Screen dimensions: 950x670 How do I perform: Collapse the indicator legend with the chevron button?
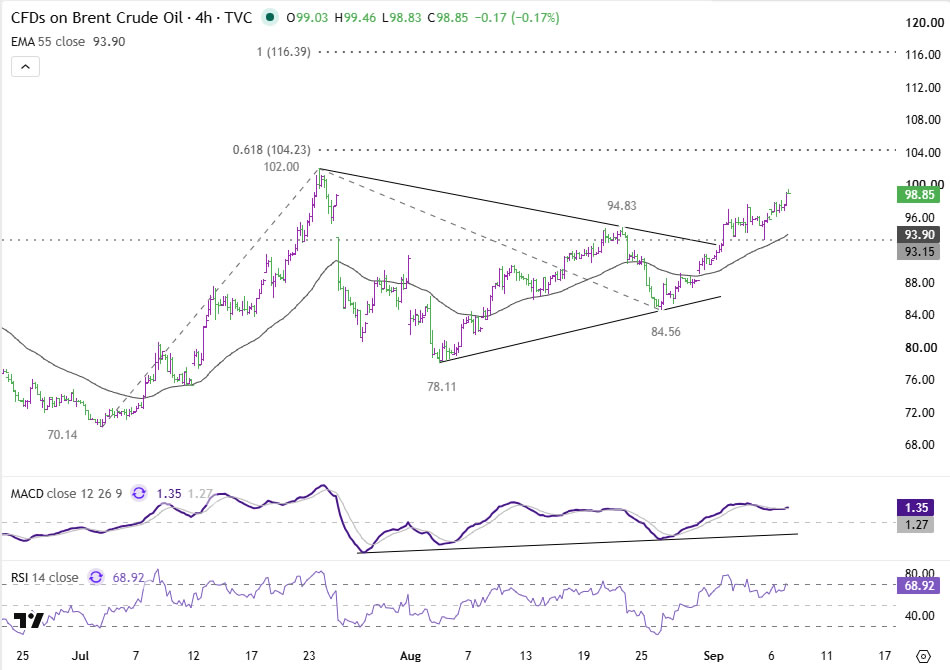(25, 67)
